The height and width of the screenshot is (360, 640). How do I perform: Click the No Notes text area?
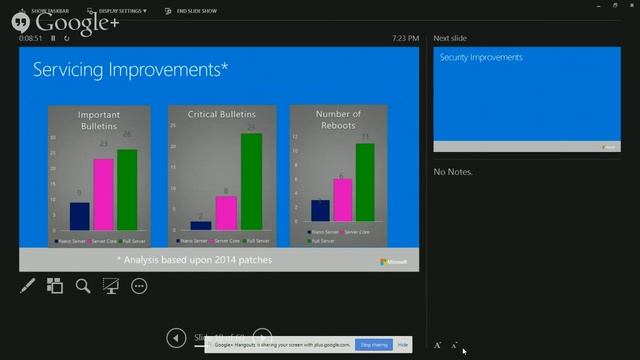click(453, 172)
